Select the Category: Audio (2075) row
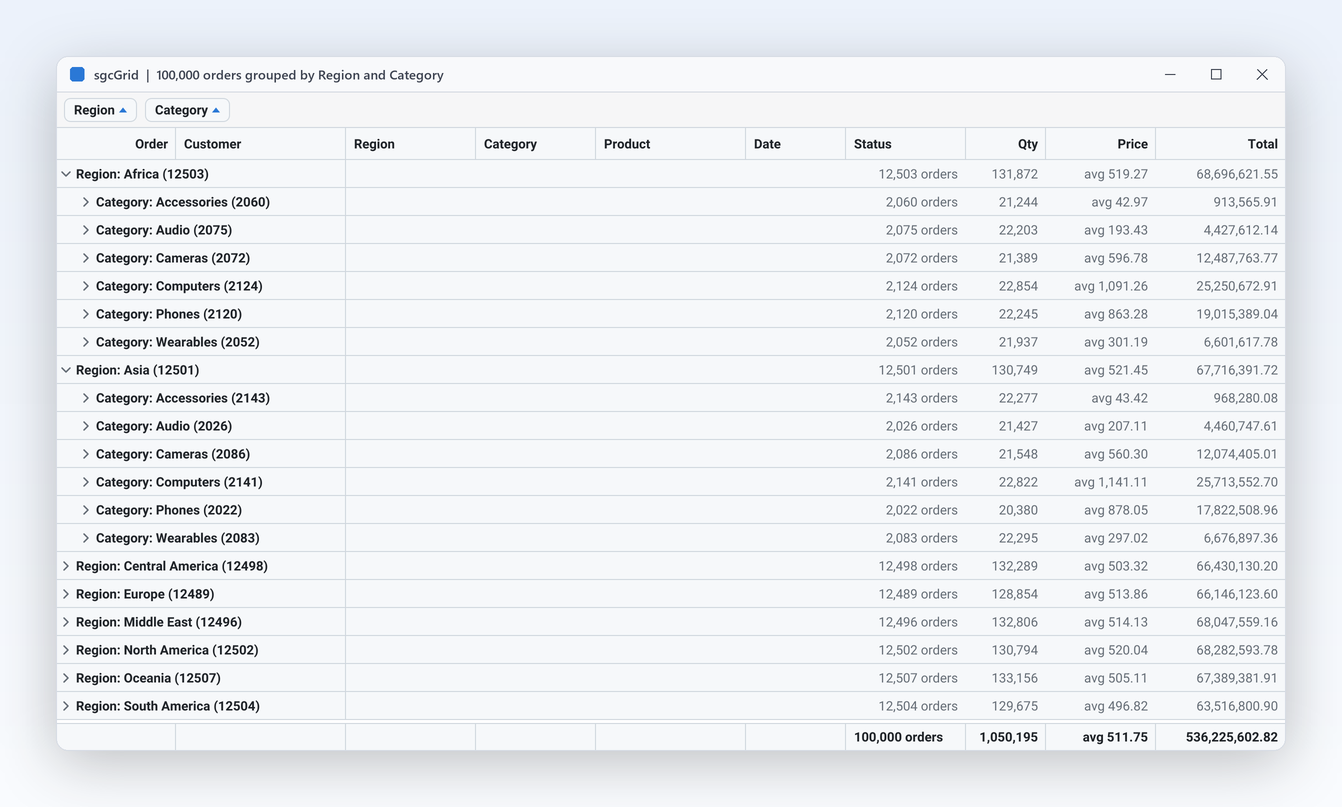Screen dimensions: 1342x807 (671, 230)
